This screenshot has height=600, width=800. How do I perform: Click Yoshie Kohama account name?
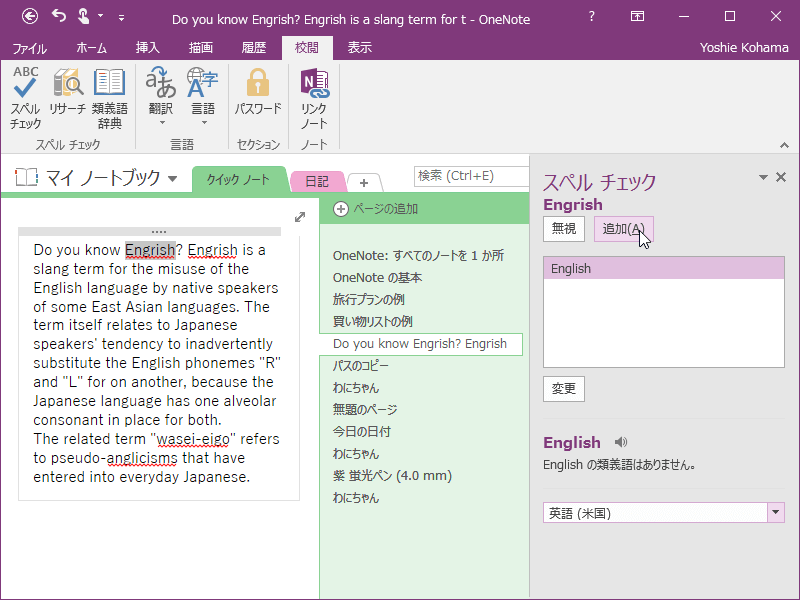point(744,47)
